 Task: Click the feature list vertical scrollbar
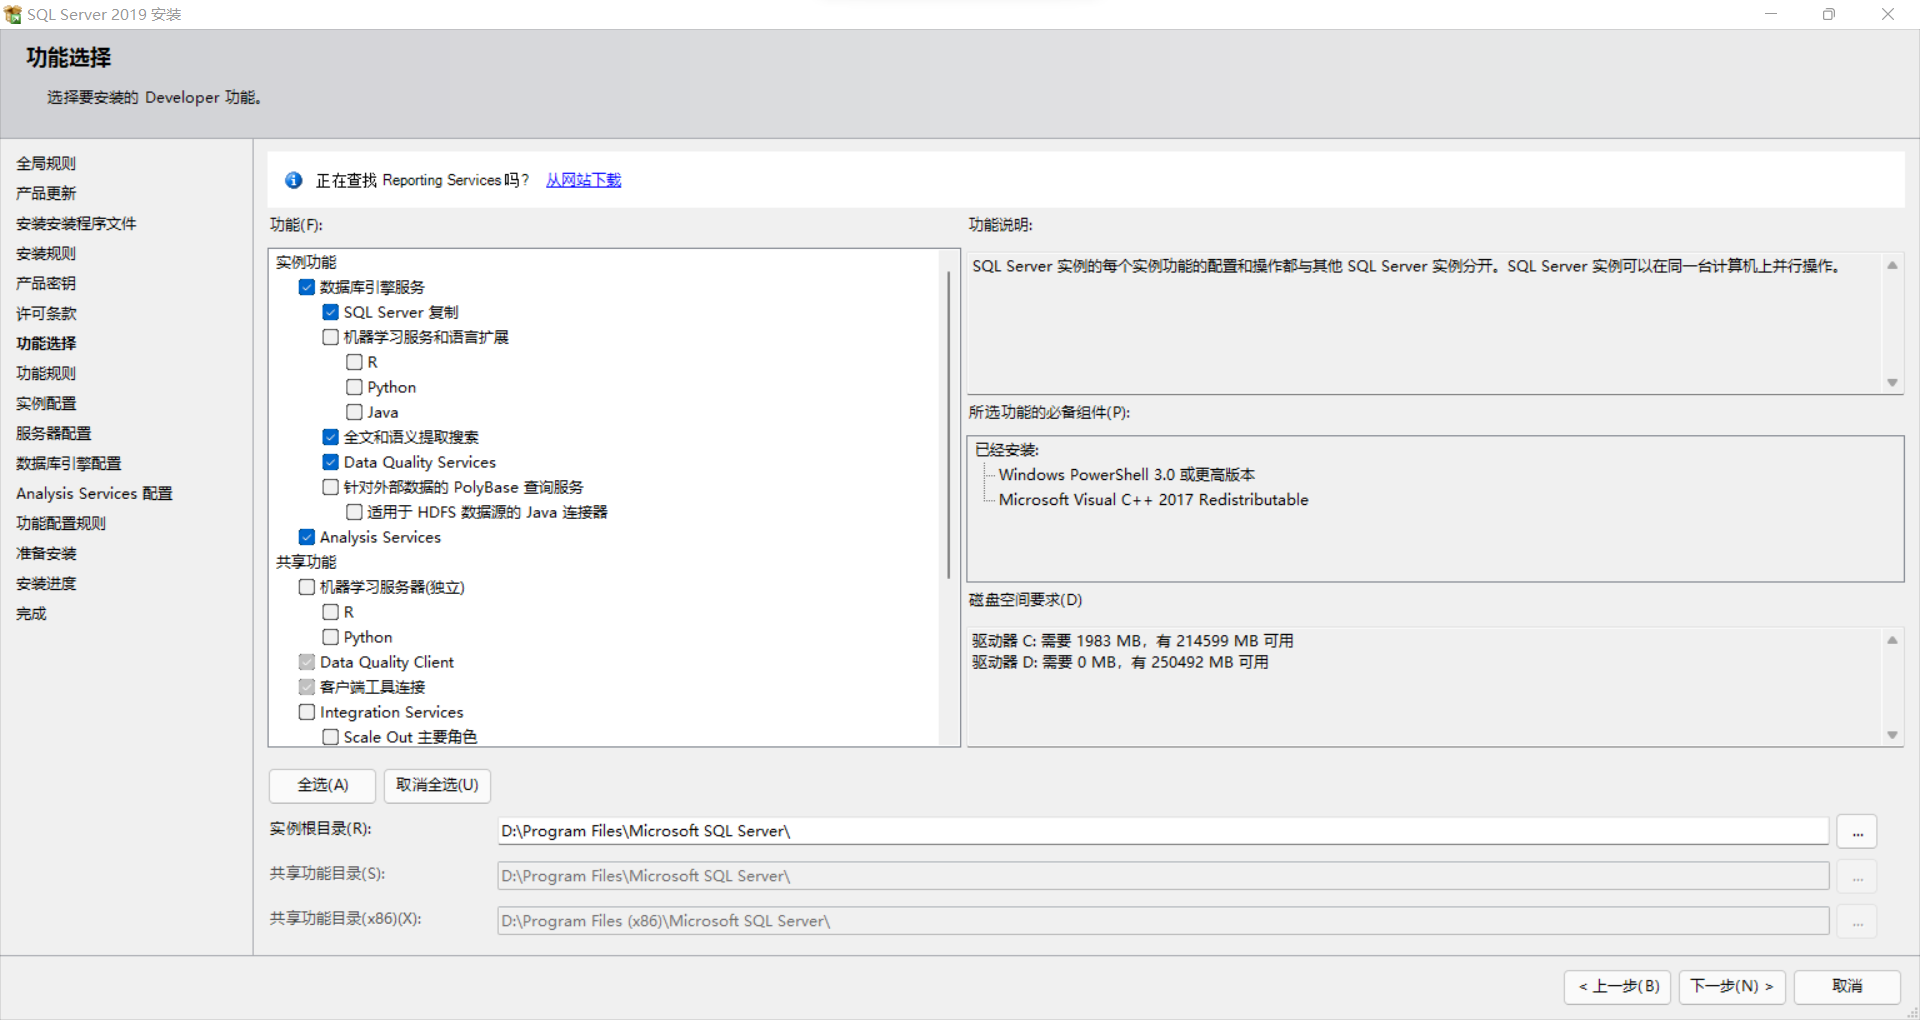click(x=948, y=425)
